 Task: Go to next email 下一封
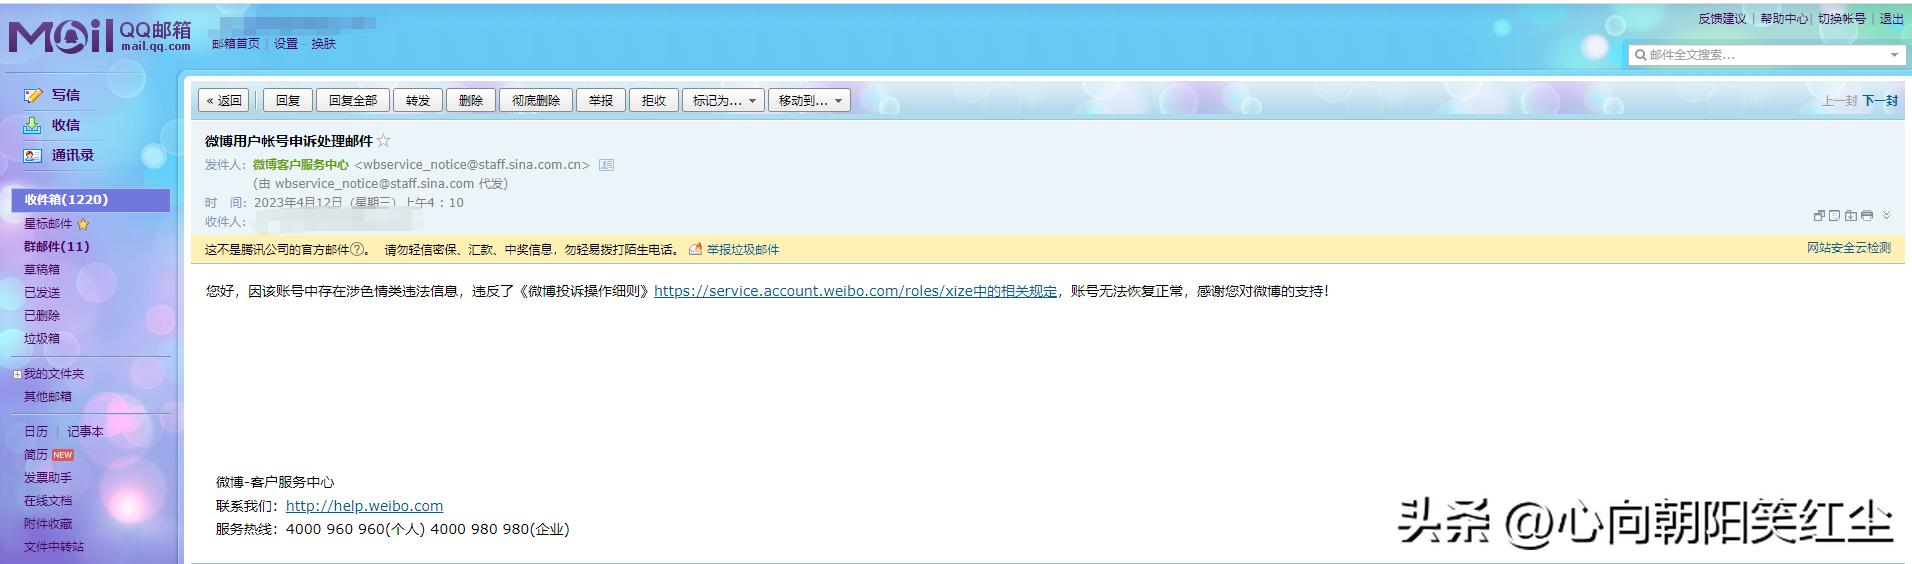pyautogui.click(x=1880, y=101)
